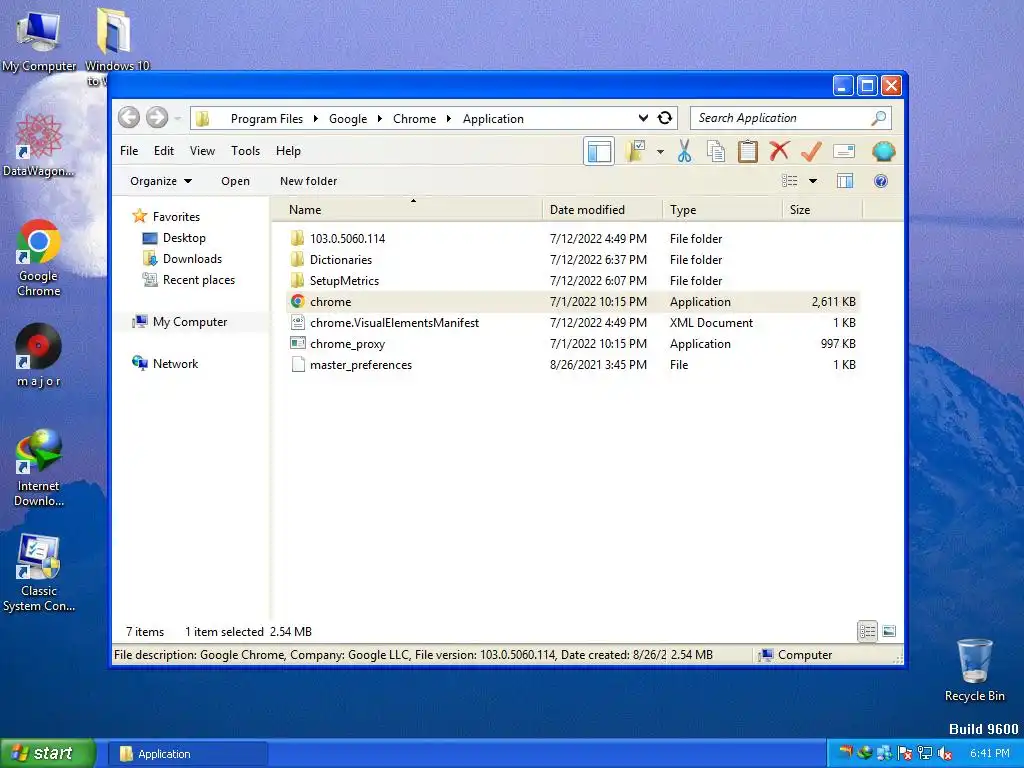The image size is (1024, 768).
Task: Click the DataWagon desktop shortcut
Action: (39, 146)
